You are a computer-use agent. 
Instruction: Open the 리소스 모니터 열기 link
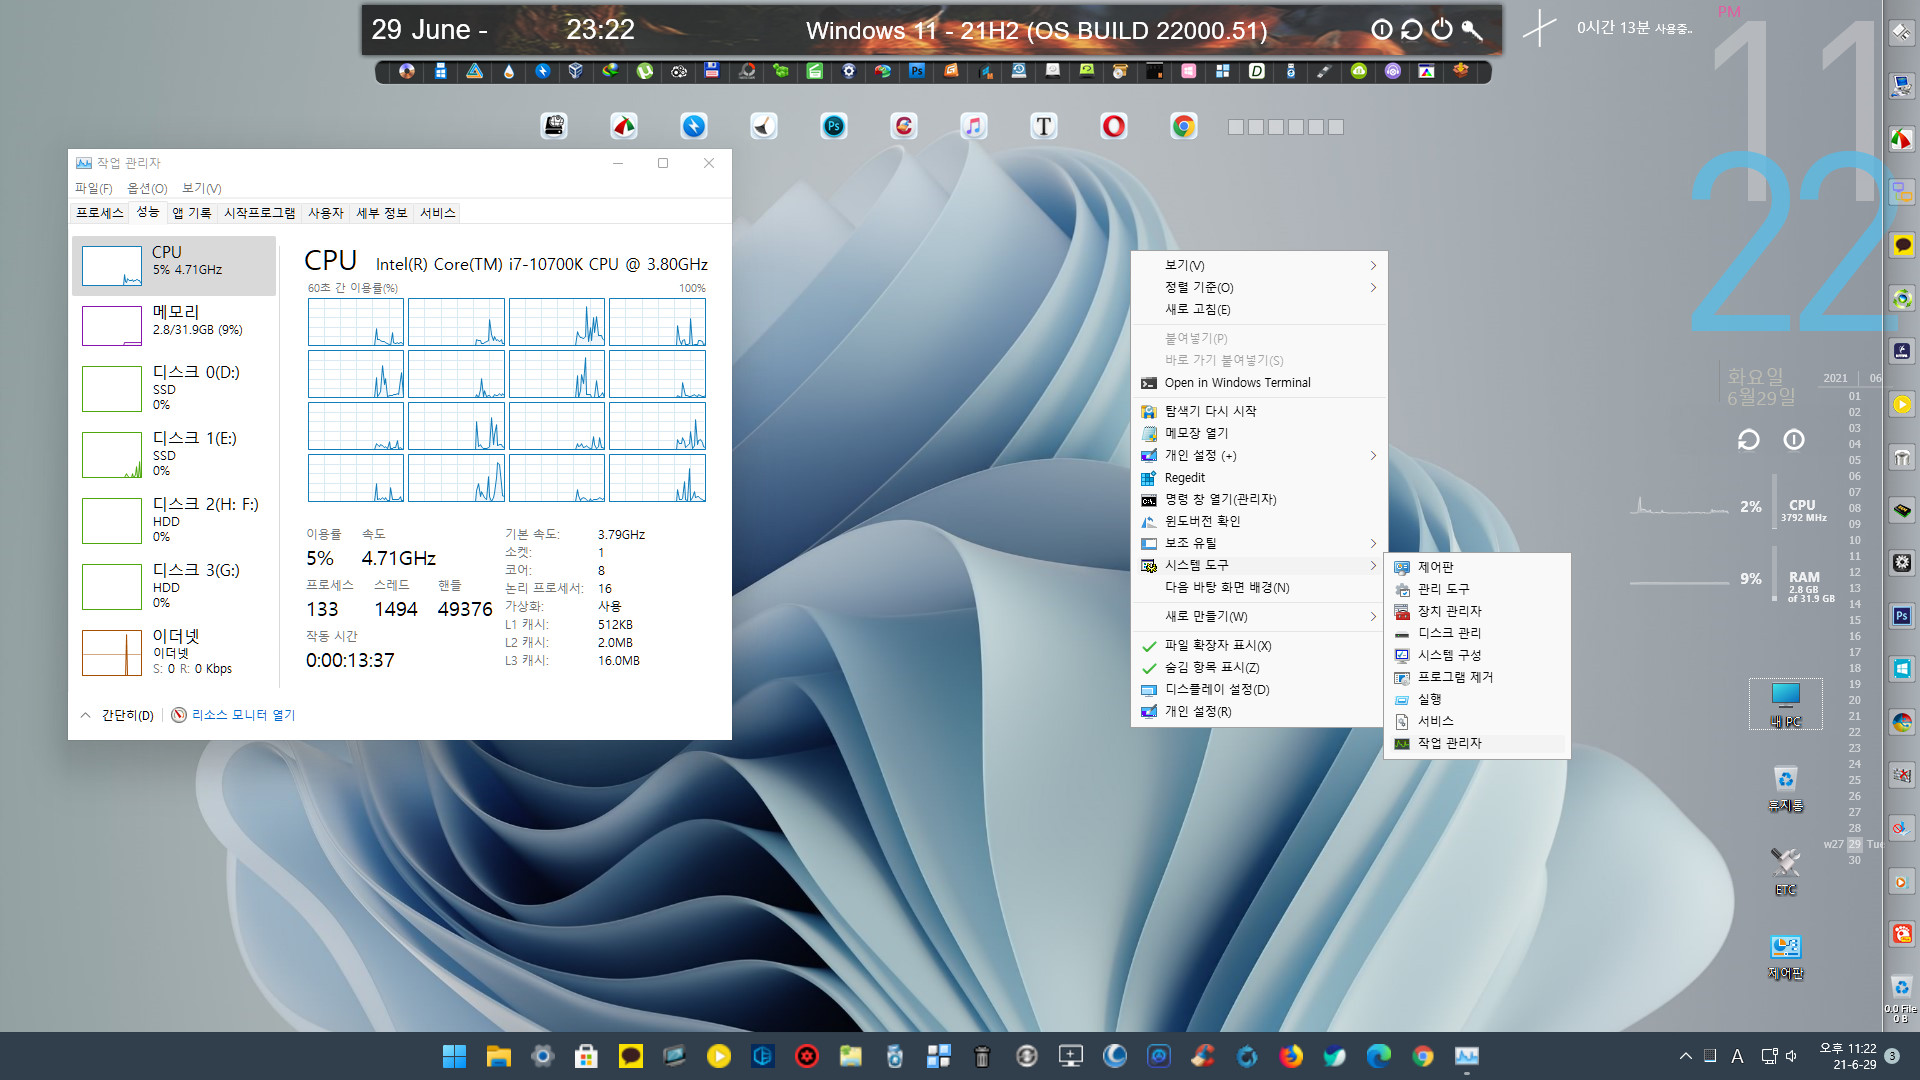233,716
